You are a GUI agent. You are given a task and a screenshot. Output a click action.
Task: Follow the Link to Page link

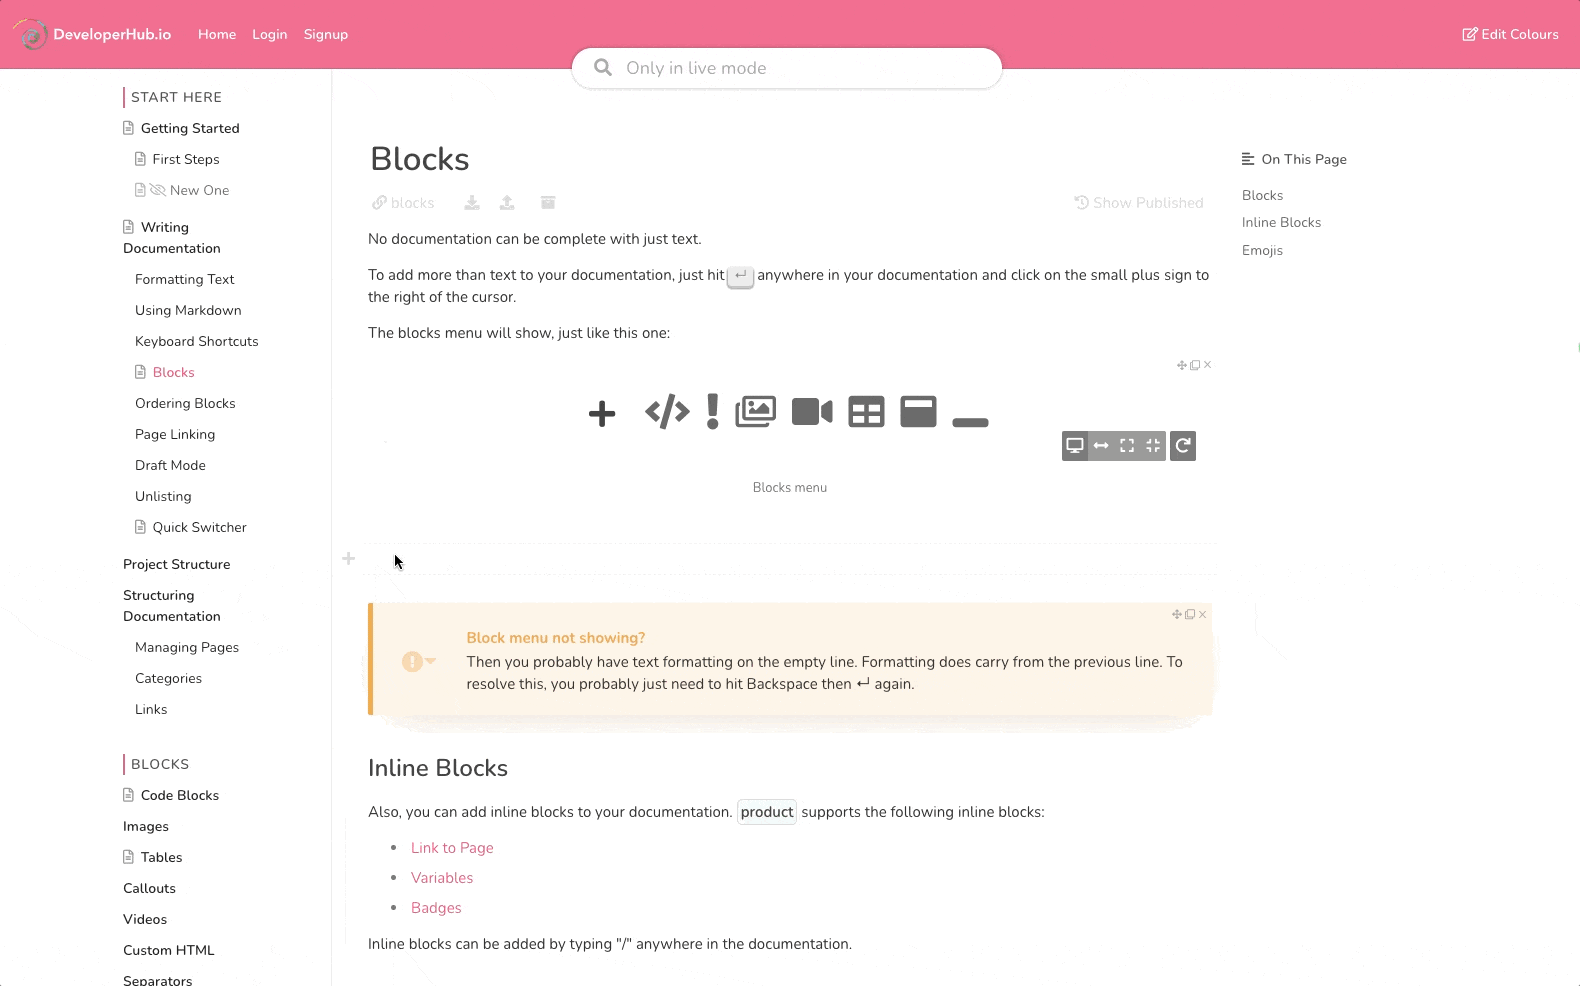tap(452, 848)
